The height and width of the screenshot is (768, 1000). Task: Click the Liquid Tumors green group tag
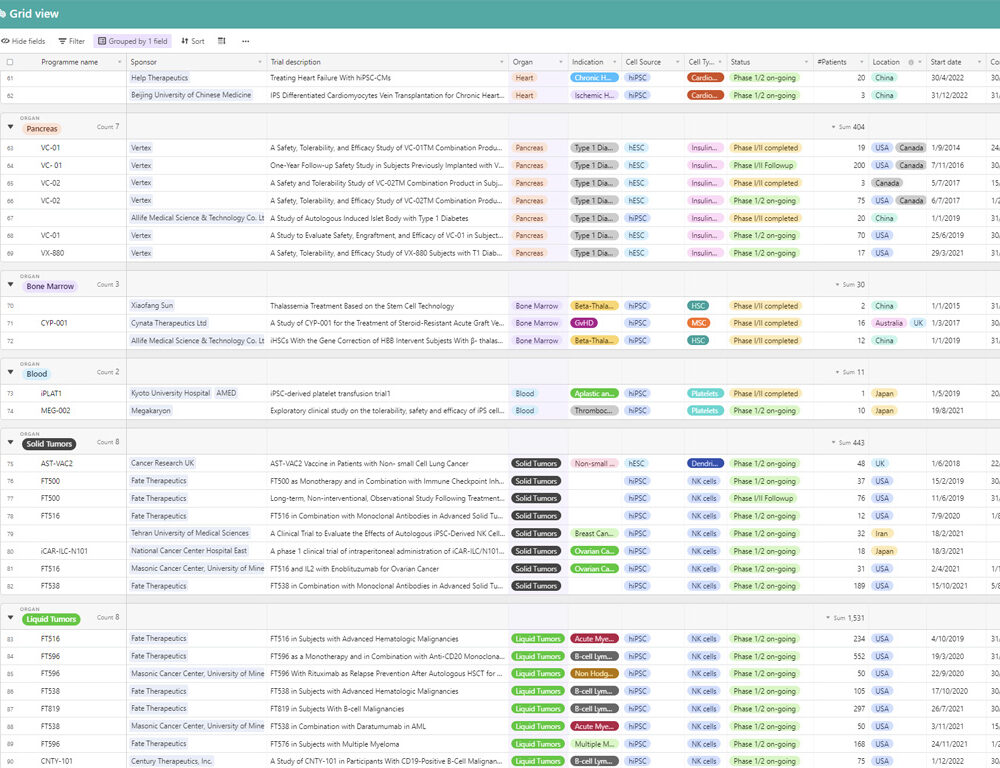coord(50,619)
